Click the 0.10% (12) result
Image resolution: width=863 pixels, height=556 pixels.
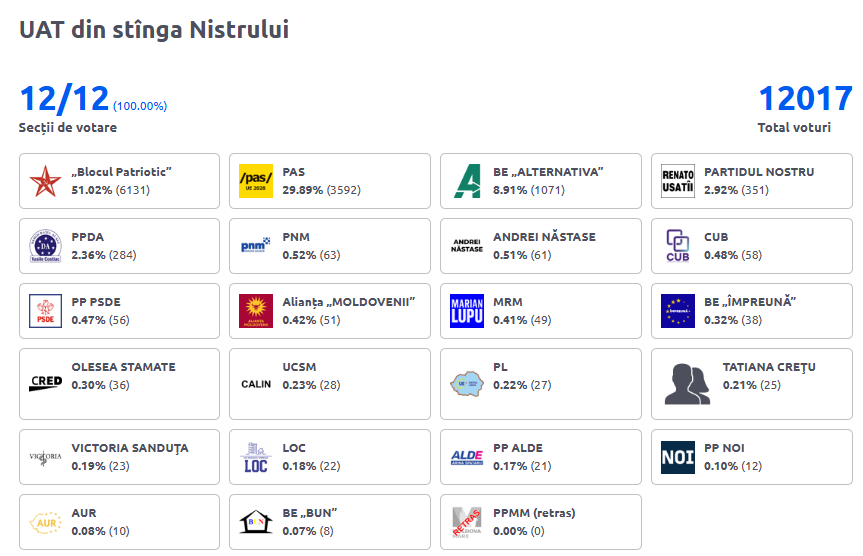(x=733, y=466)
